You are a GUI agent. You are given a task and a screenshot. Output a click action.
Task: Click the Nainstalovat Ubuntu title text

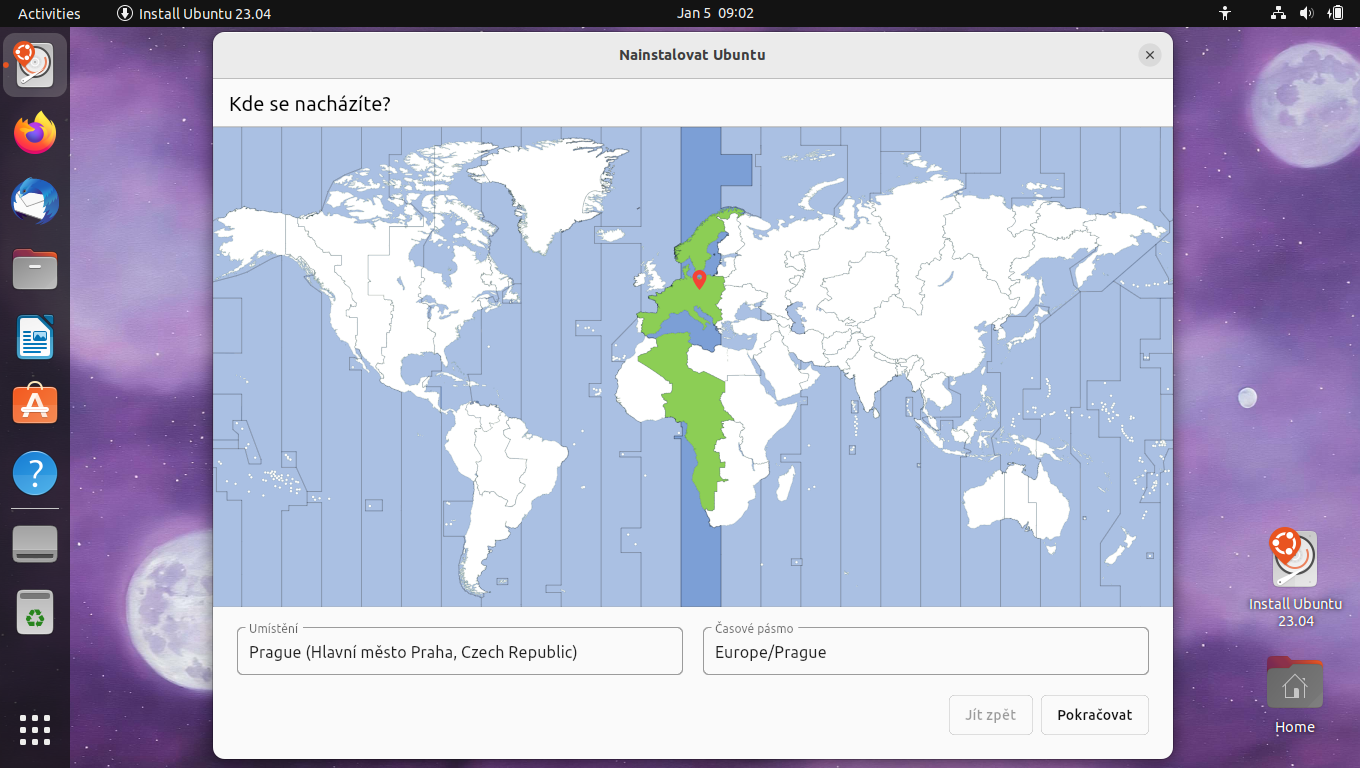(692, 55)
